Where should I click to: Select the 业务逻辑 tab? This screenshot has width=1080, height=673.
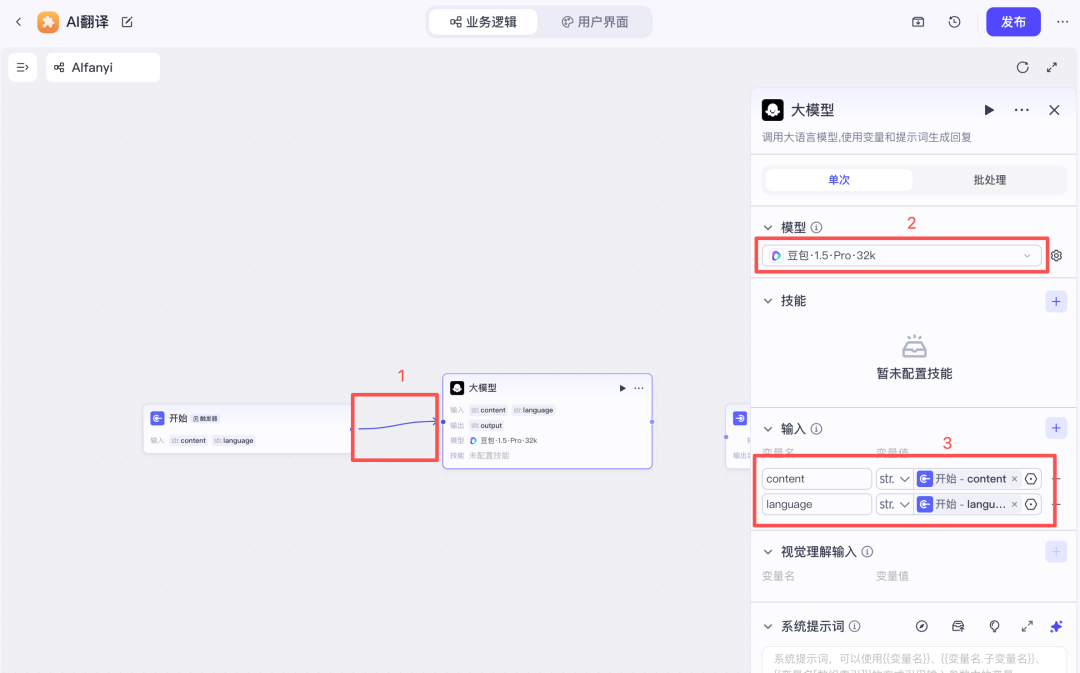[x=484, y=22]
